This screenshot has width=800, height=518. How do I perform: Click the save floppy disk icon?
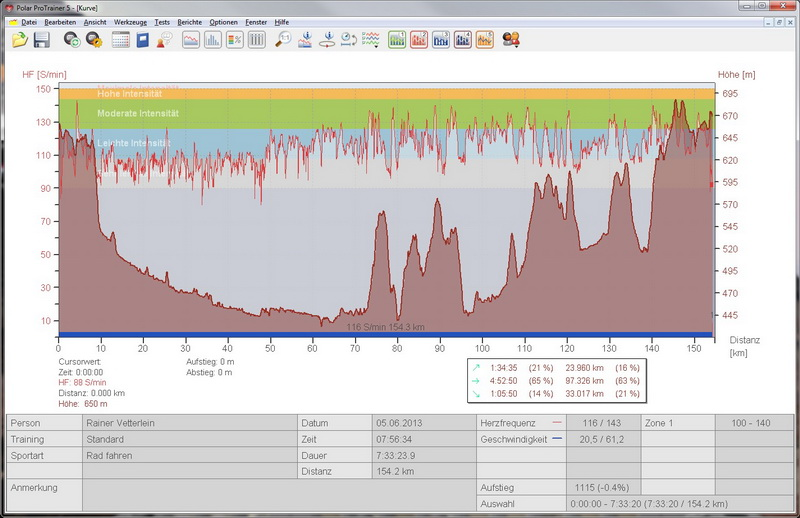click(x=42, y=40)
